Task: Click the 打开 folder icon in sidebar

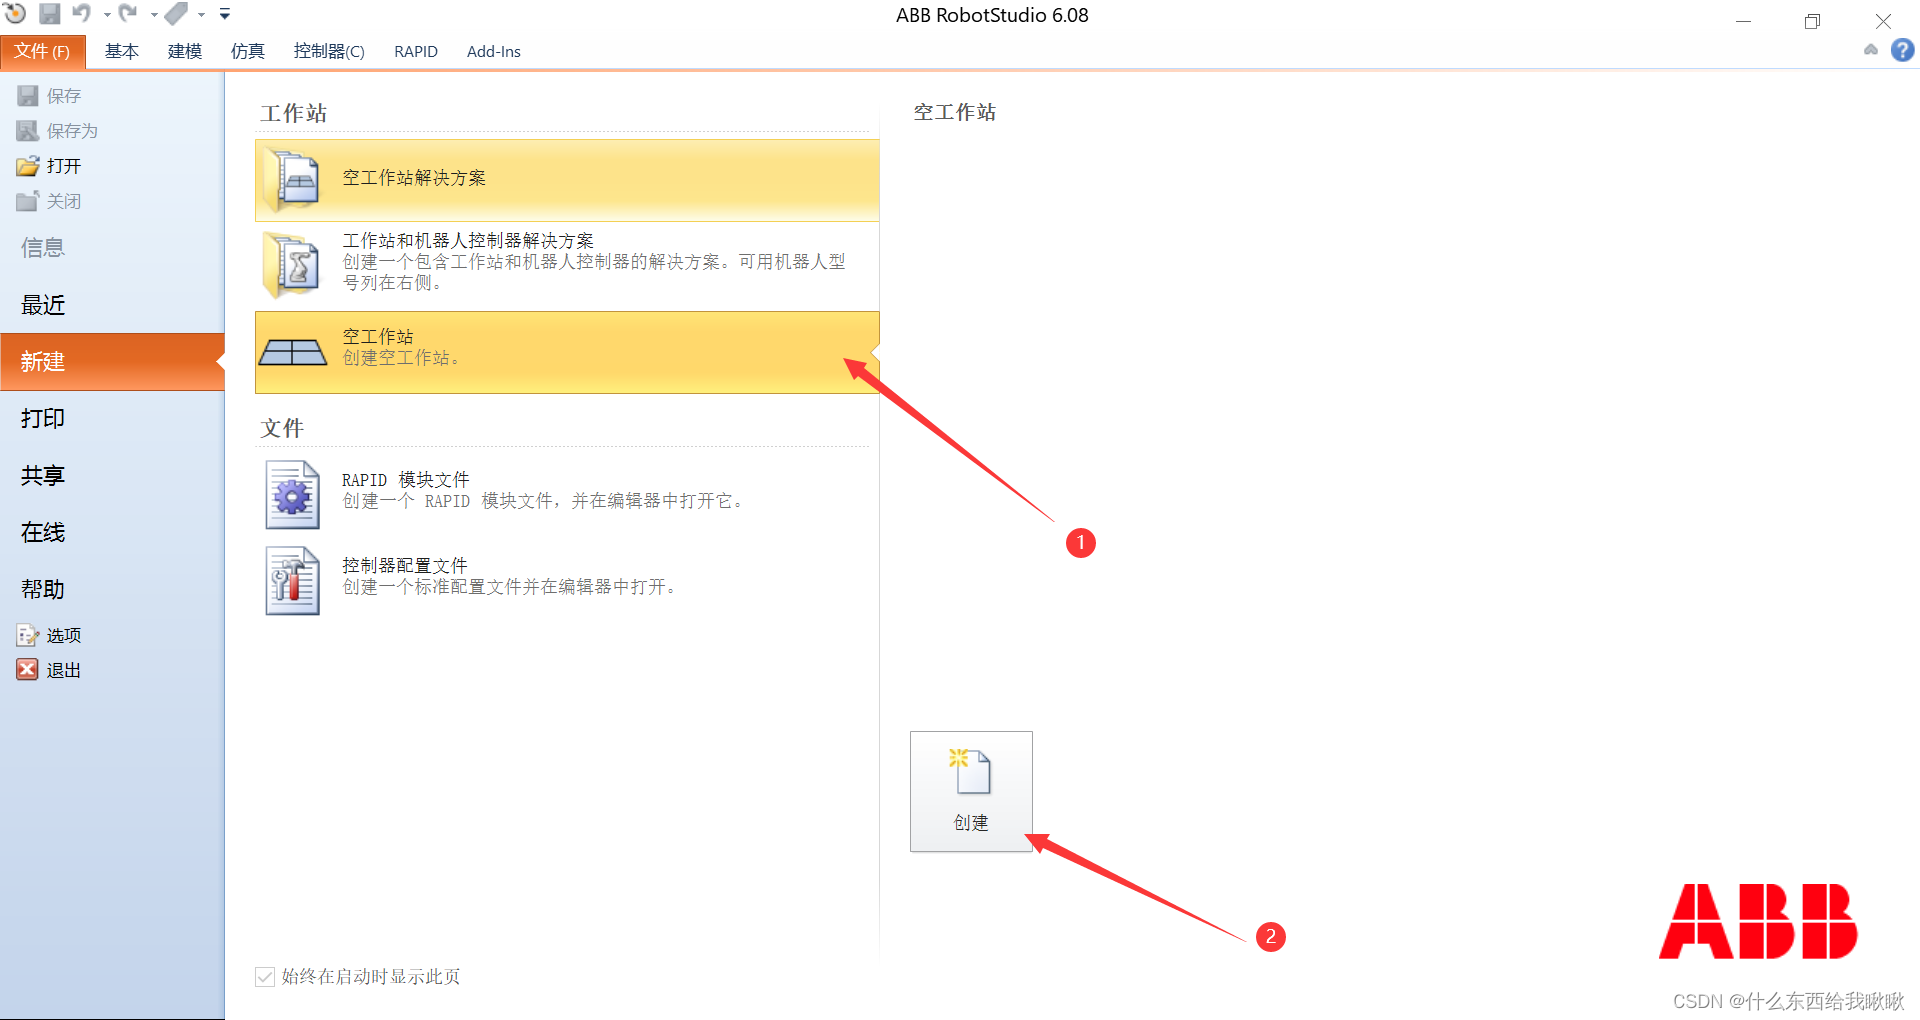Action: [x=27, y=166]
